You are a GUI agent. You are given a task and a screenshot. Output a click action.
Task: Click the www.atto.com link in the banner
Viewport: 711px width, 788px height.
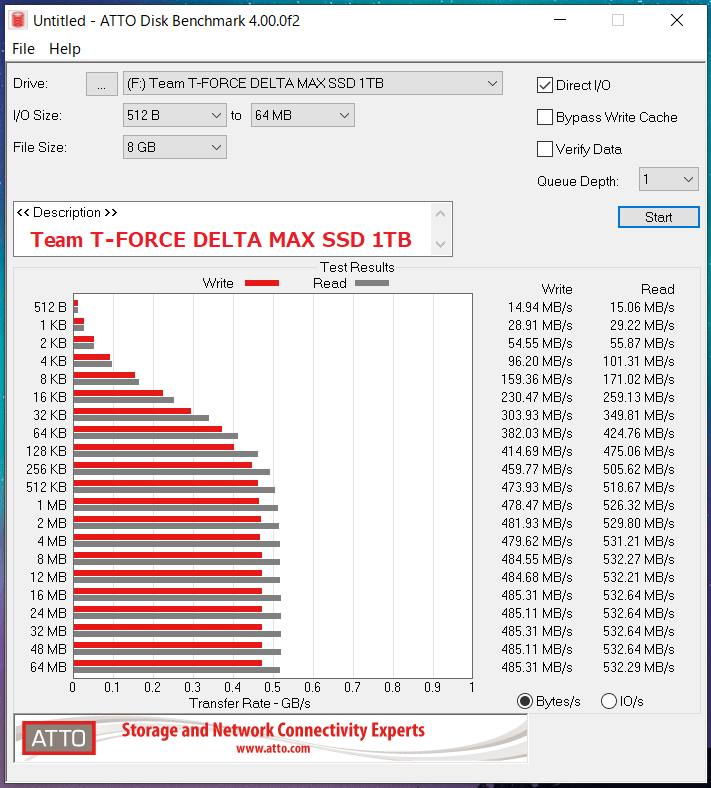273,749
